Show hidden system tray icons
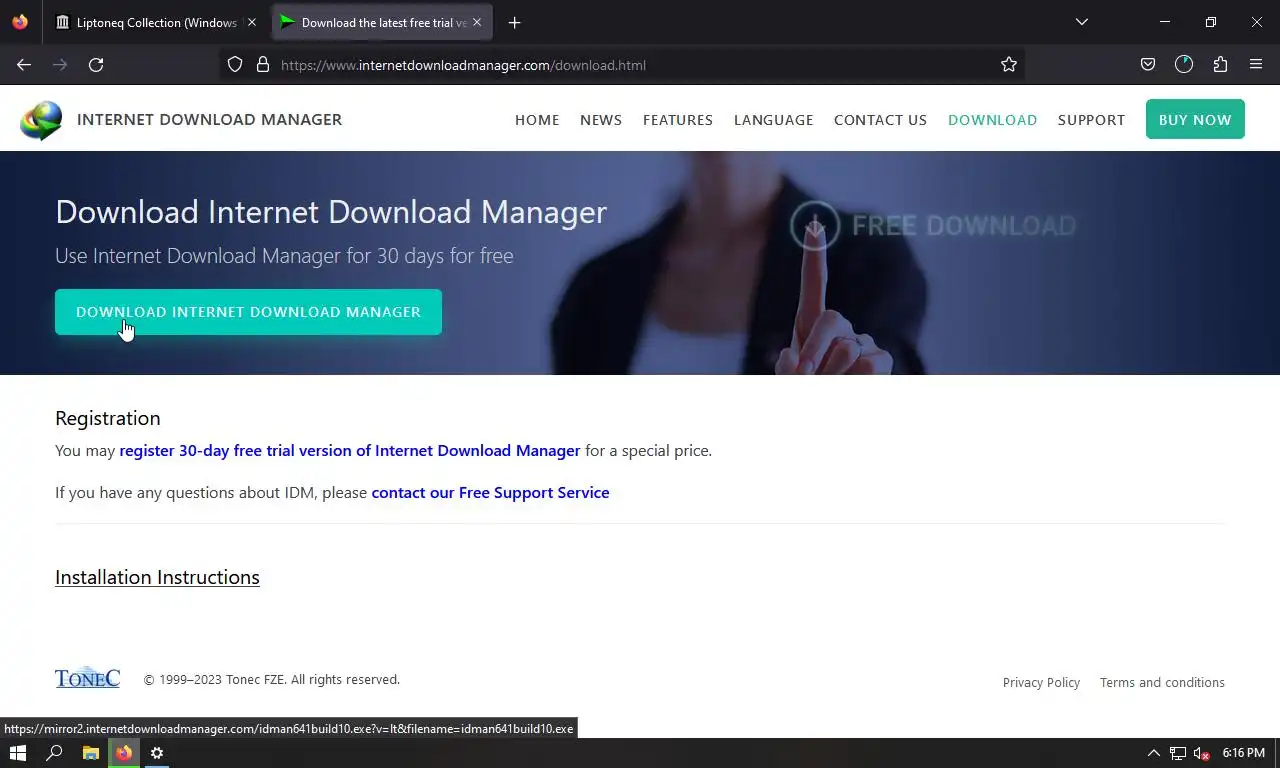Image resolution: width=1280 pixels, height=768 pixels. [x=1153, y=753]
